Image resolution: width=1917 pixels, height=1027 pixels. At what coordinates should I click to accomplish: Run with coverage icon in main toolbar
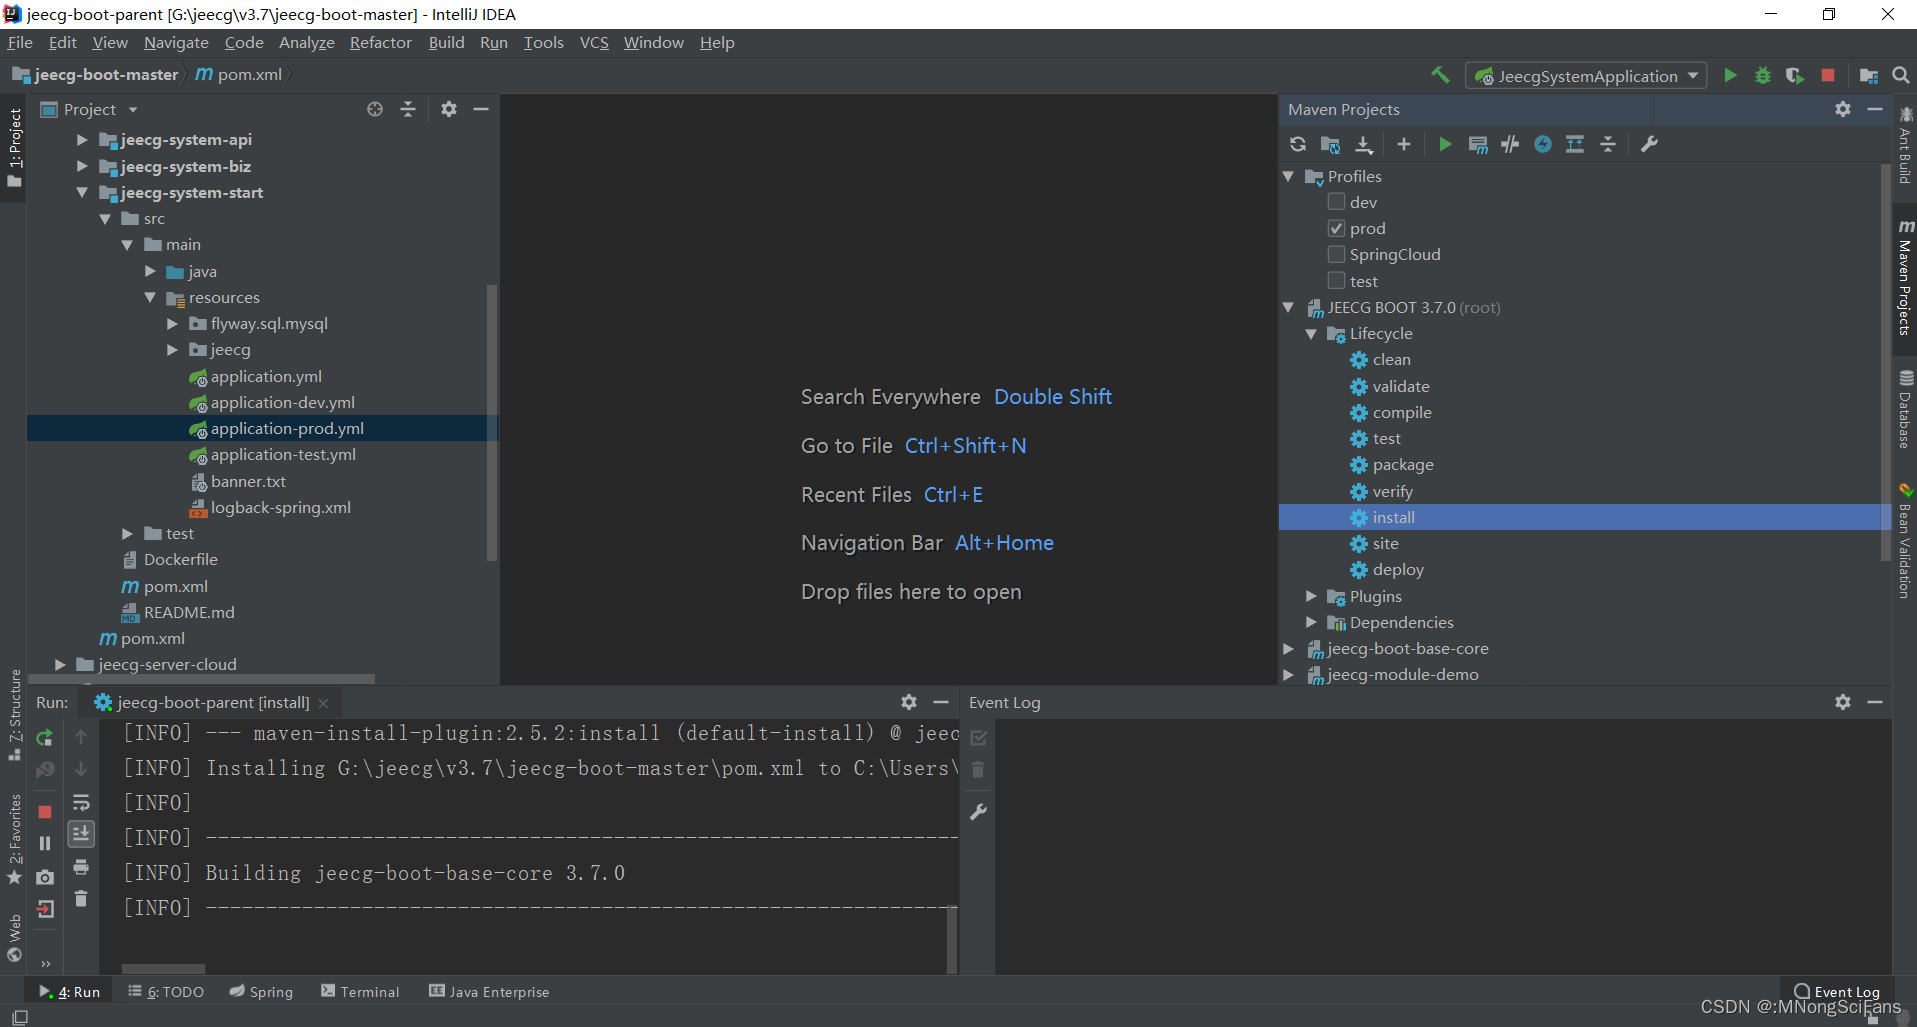1795,75
